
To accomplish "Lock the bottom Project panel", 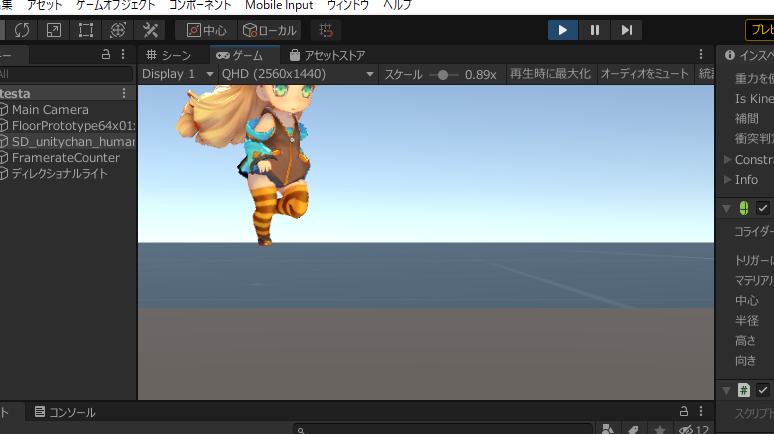I will coord(684,411).
